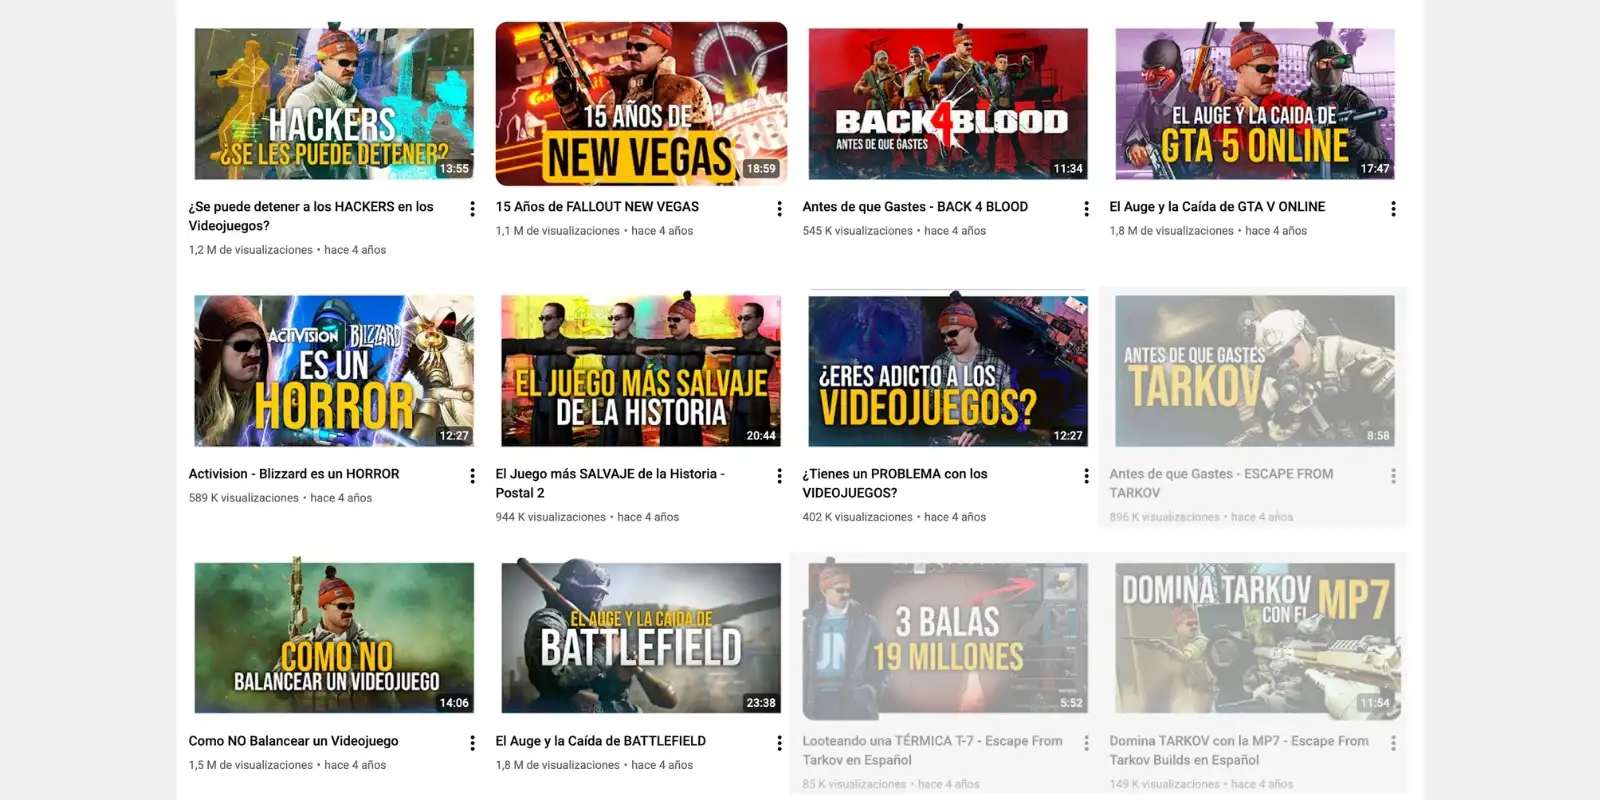Open title link Antes de que Gastes - ESCAPE FROM TARKOV

(1221, 483)
